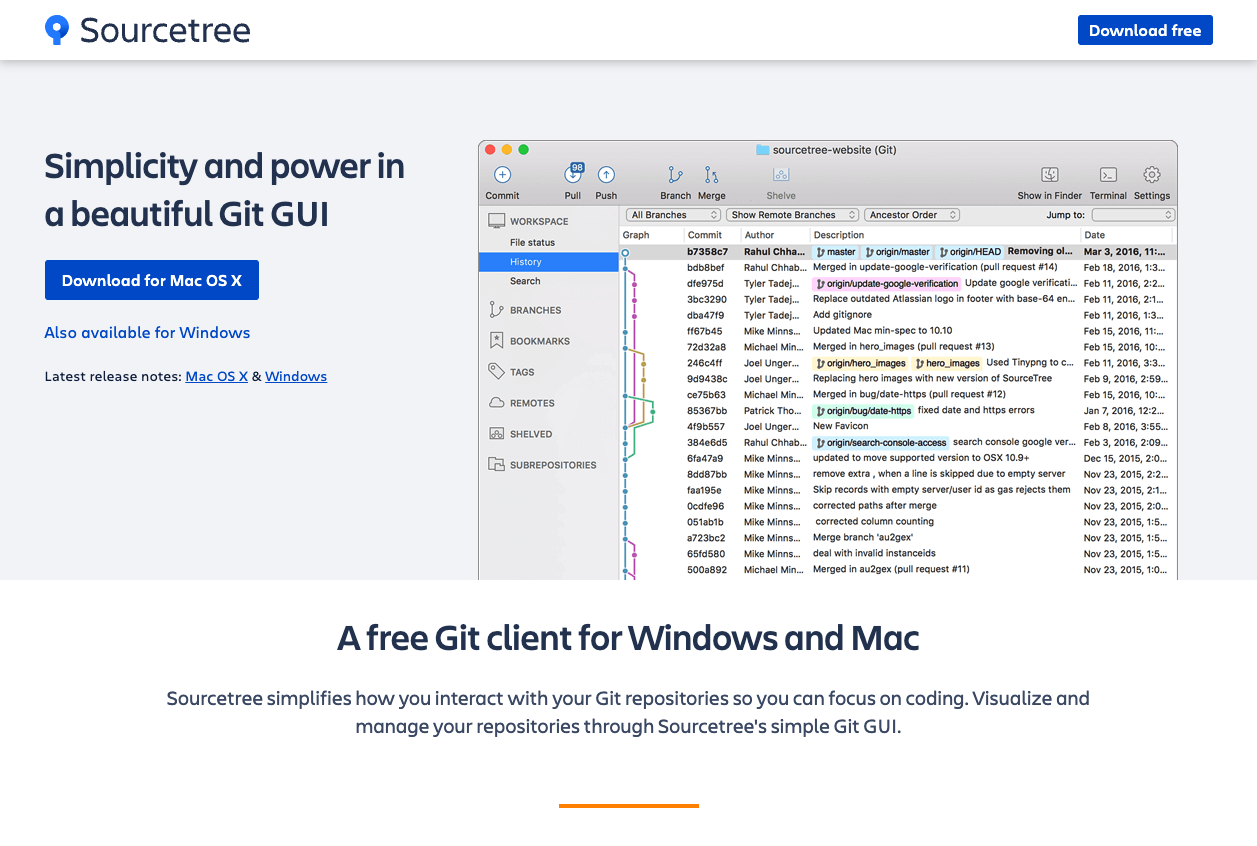The height and width of the screenshot is (846, 1257).
Task: Expand the SHELVED sidebar section
Action: (531, 434)
